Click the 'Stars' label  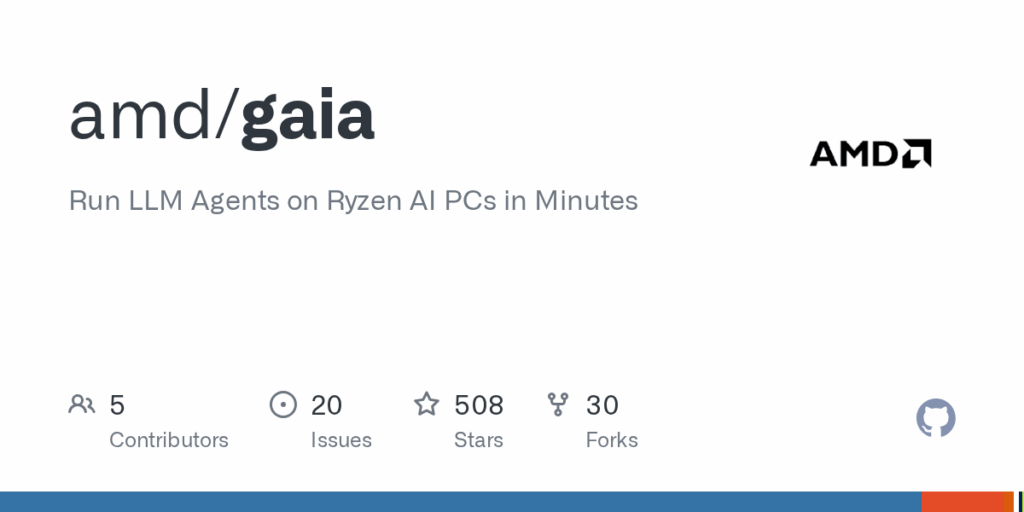pyautogui.click(x=479, y=440)
